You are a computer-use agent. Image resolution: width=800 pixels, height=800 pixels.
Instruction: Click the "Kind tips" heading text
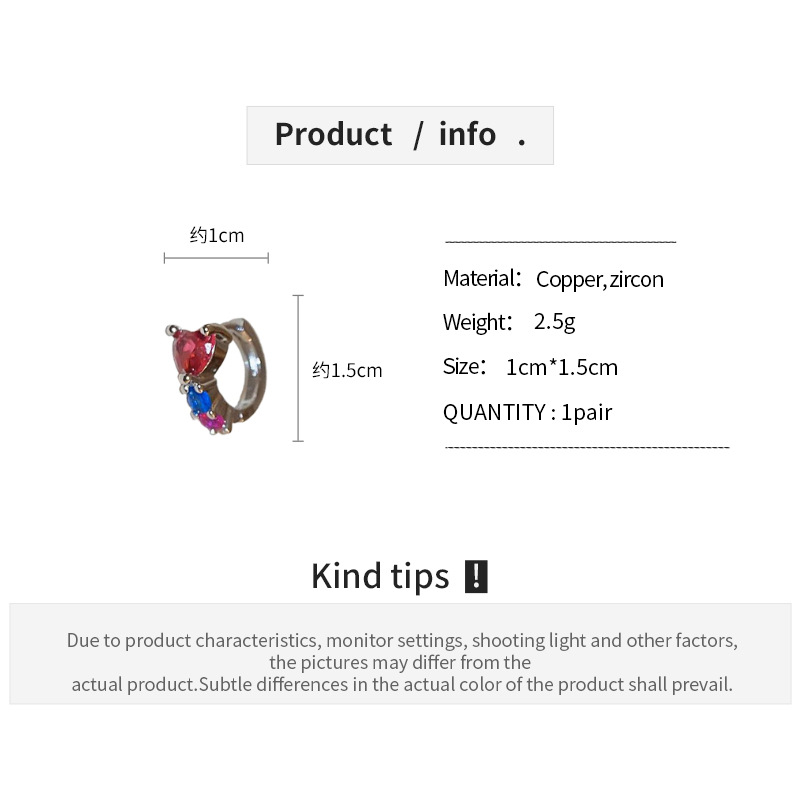pyautogui.click(x=380, y=577)
